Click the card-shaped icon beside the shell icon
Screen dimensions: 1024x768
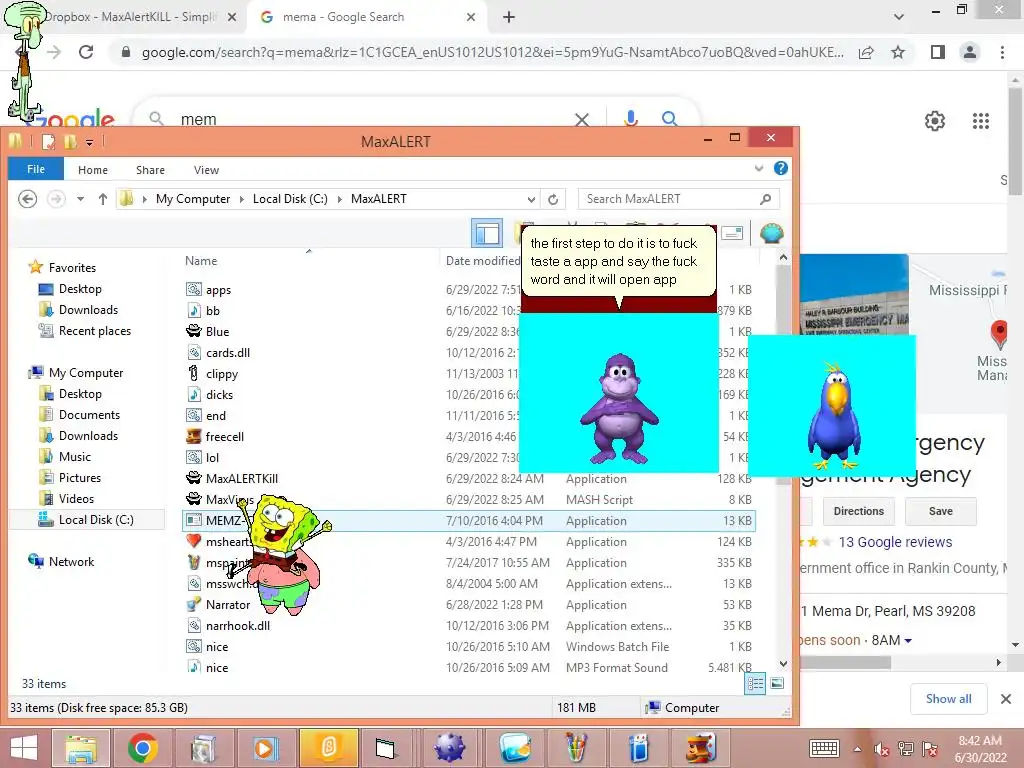click(x=732, y=233)
